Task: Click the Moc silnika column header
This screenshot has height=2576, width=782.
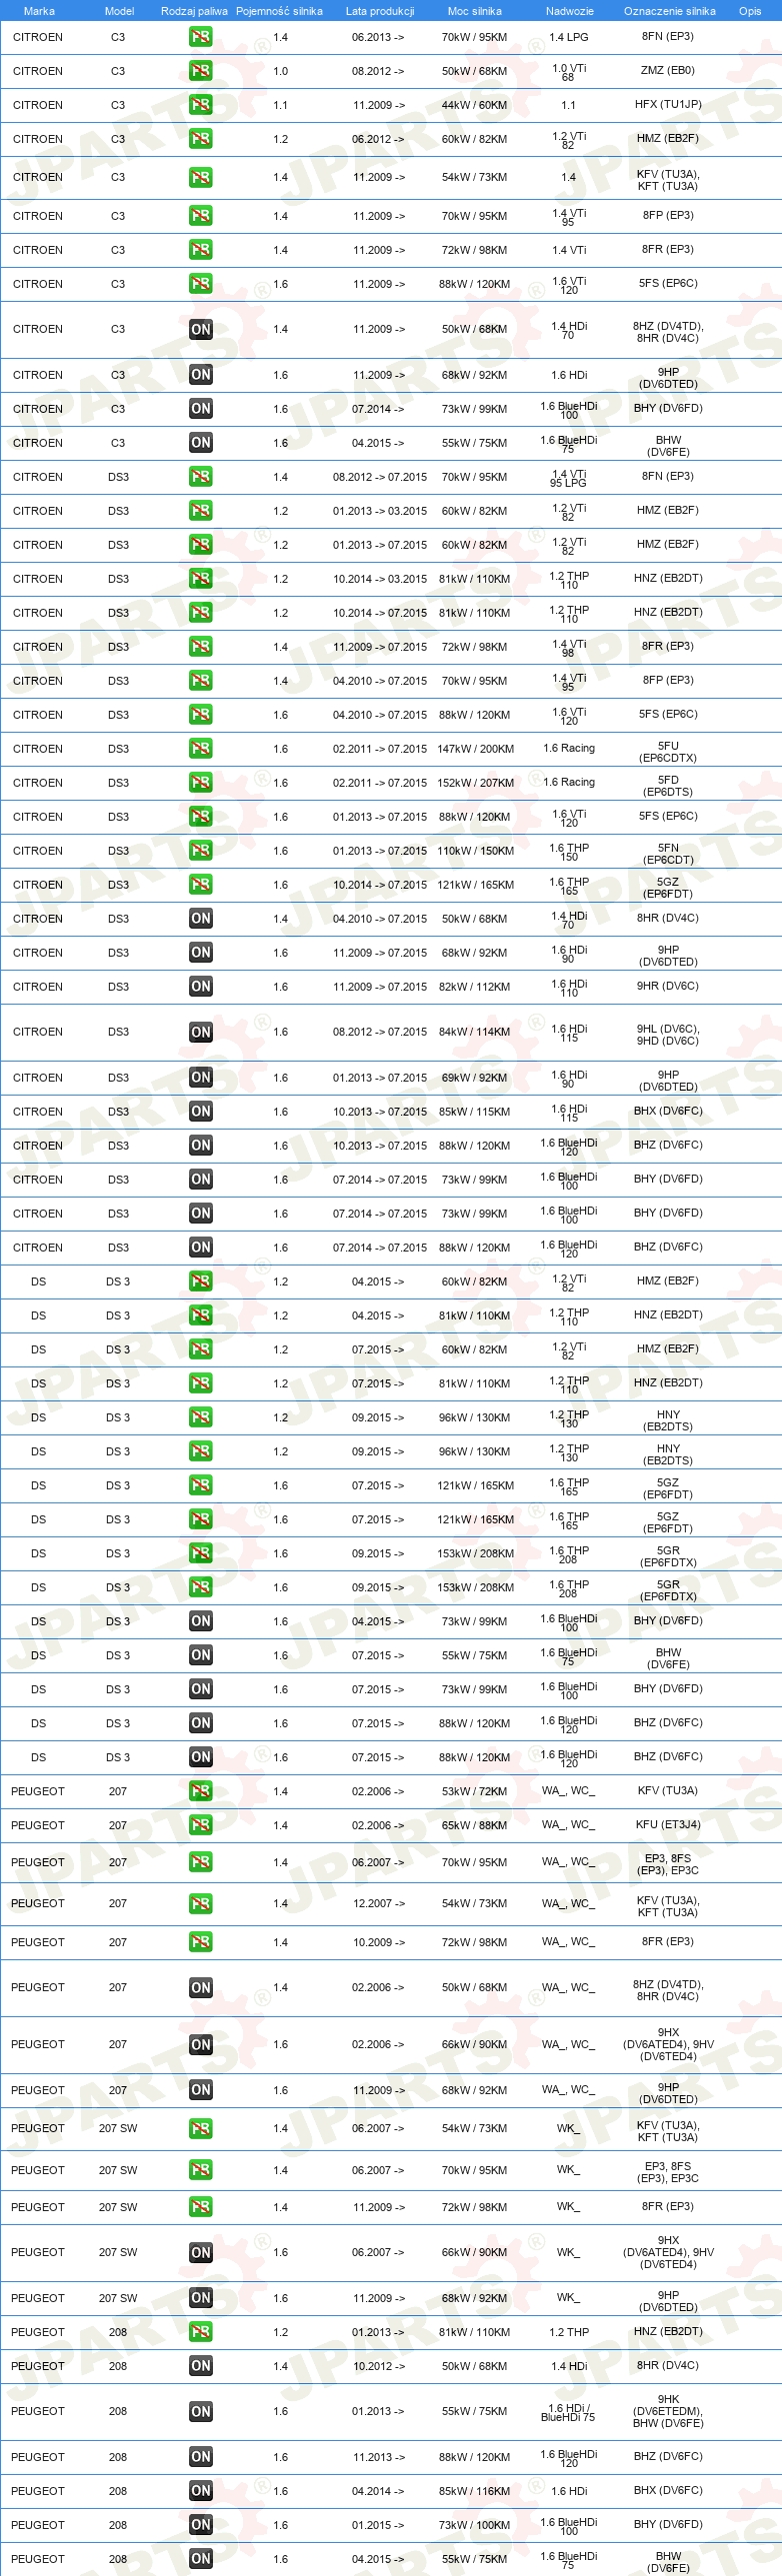Action: [475, 11]
